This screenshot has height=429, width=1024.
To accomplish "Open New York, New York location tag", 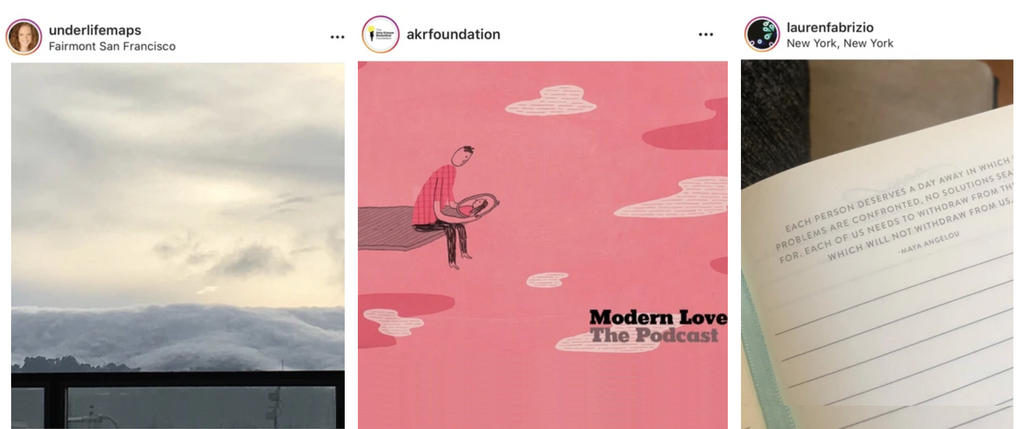I will [x=839, y=44].
